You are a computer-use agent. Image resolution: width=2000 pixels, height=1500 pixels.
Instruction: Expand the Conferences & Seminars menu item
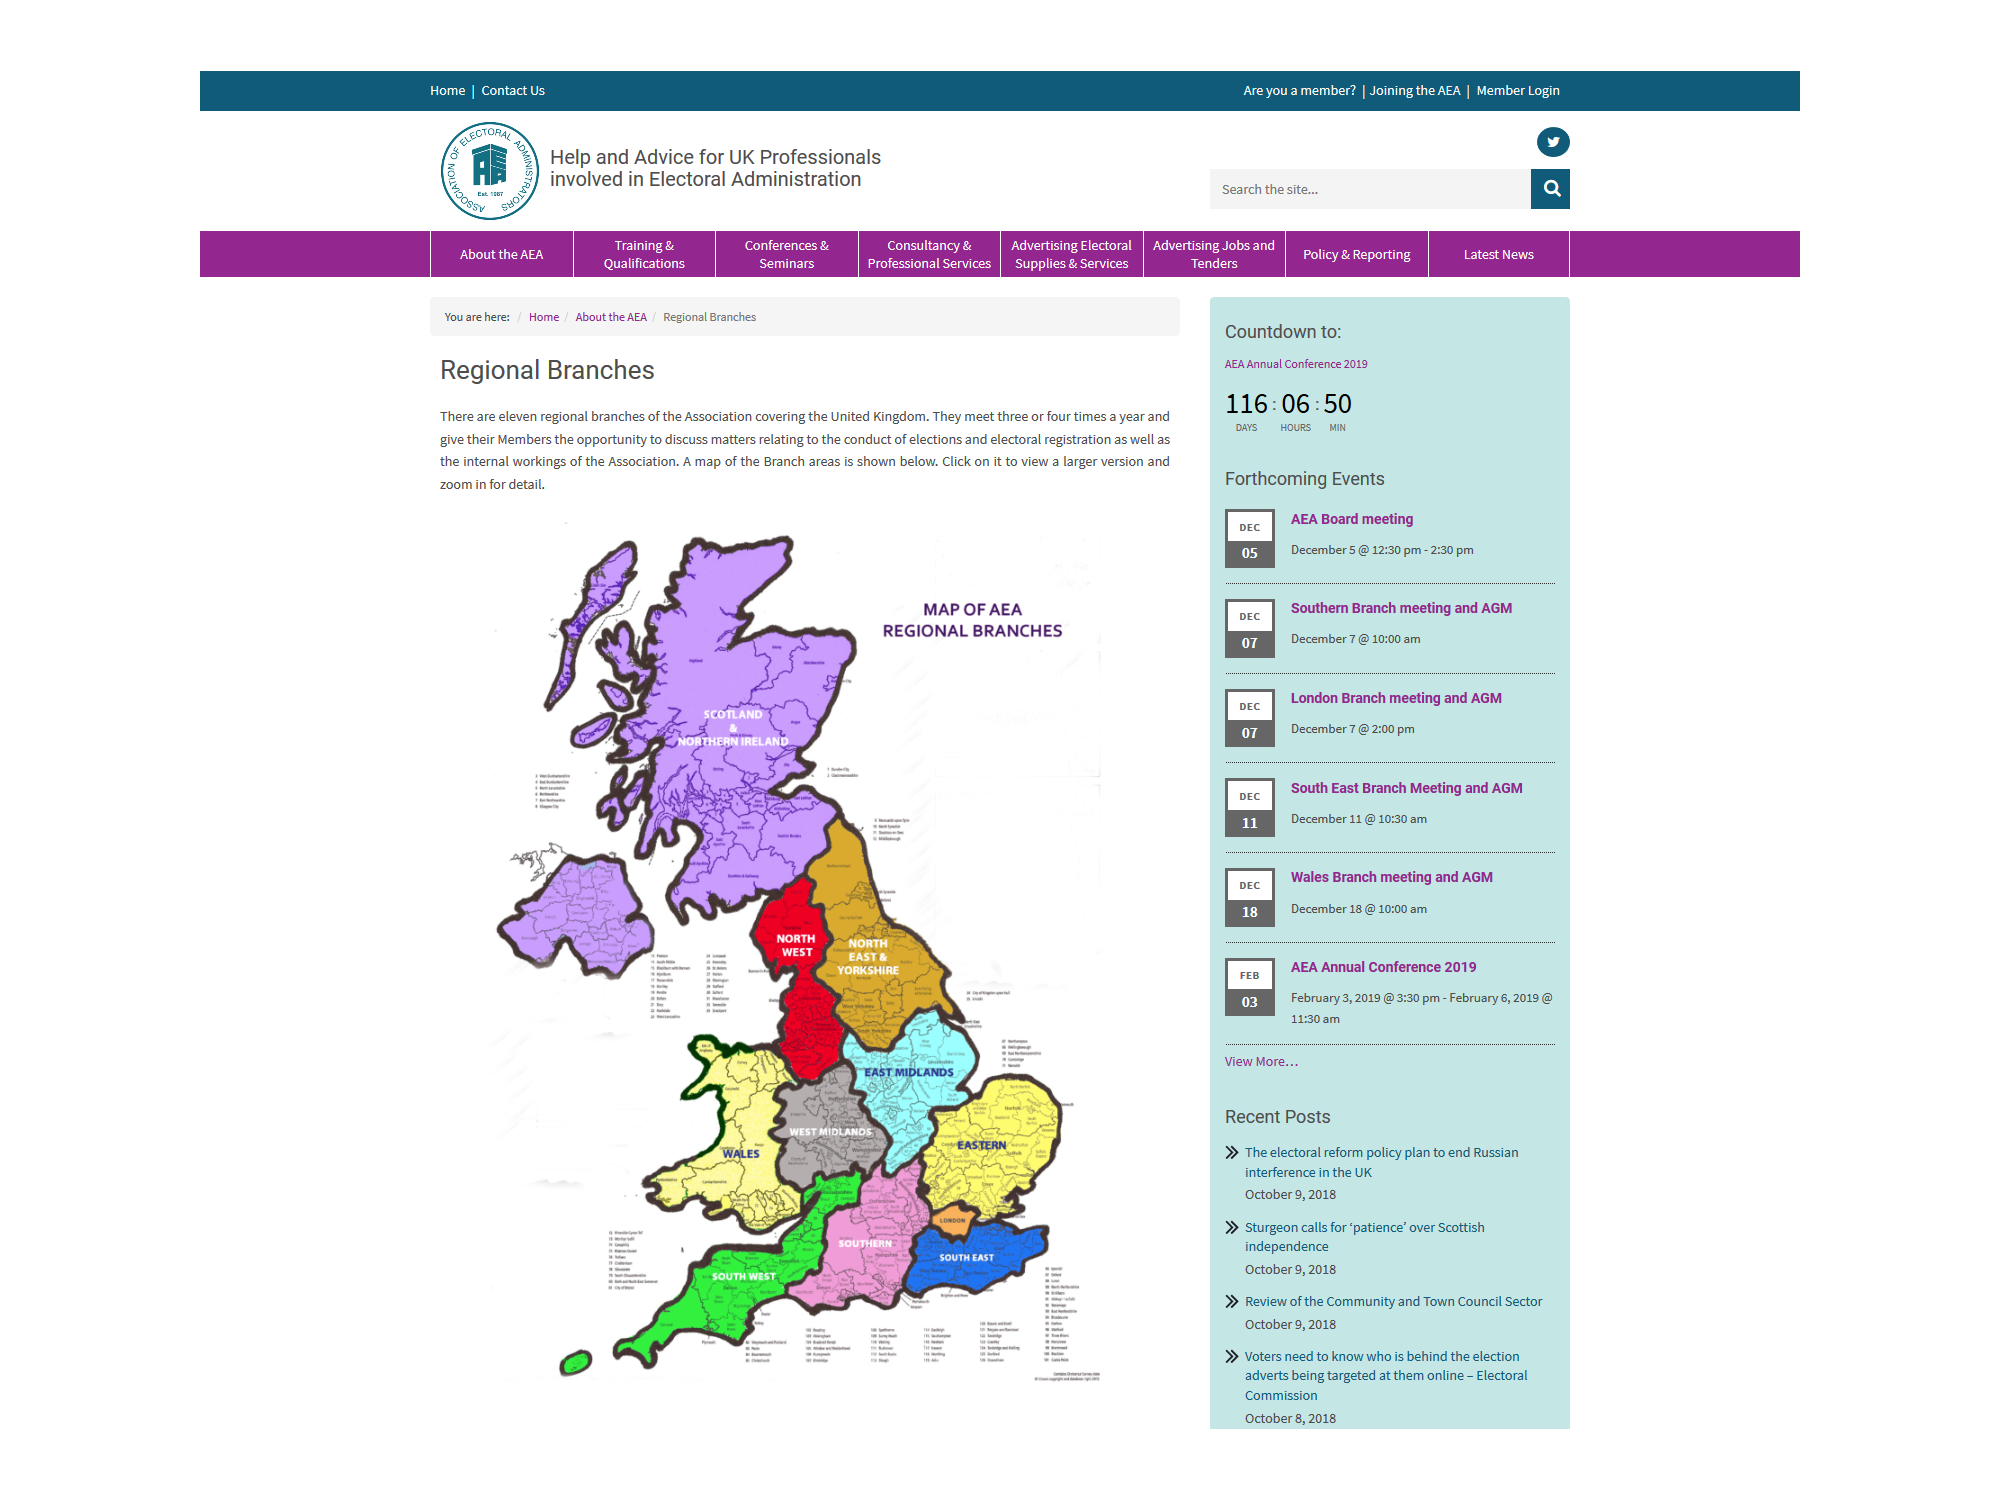[x=786, y=252]
